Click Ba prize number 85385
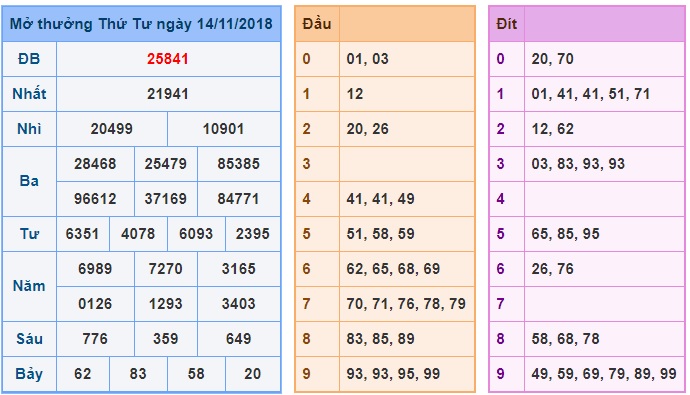 [239, 164]
